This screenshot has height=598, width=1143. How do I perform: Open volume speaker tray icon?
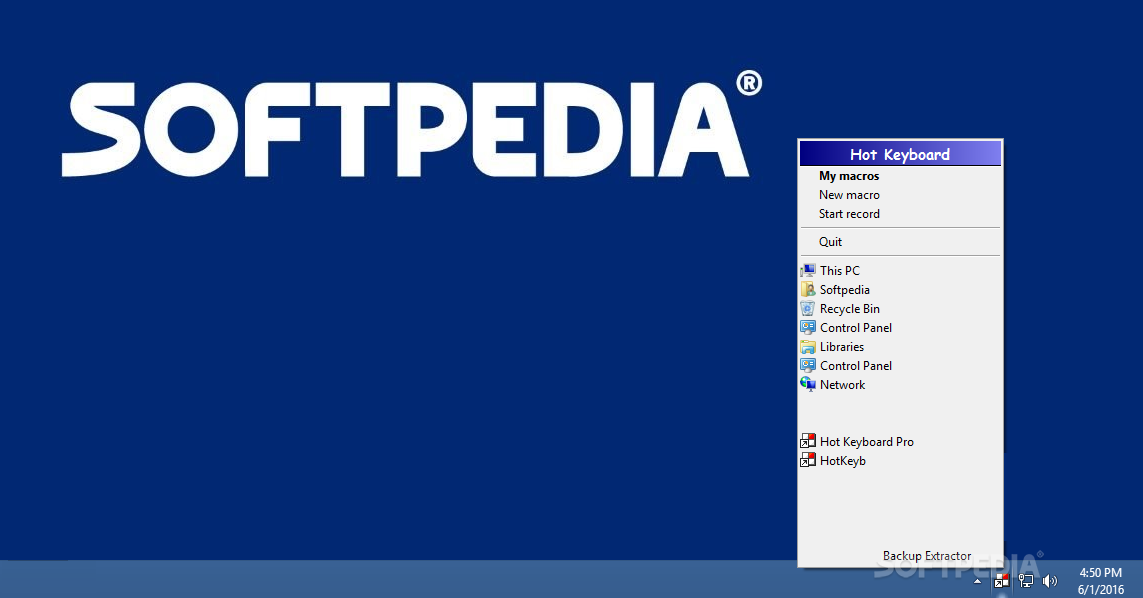pyautogui.click(x=1050, y=581)
